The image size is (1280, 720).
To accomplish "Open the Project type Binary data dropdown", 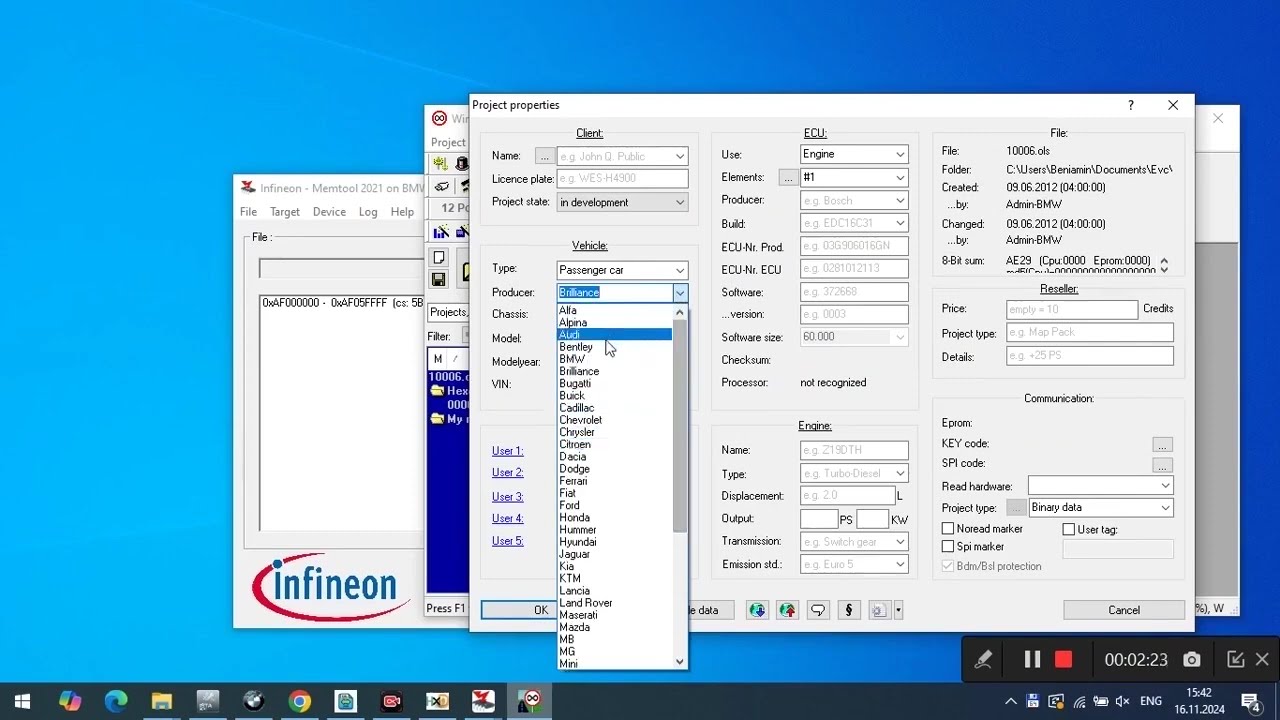I will (1165, 508).
